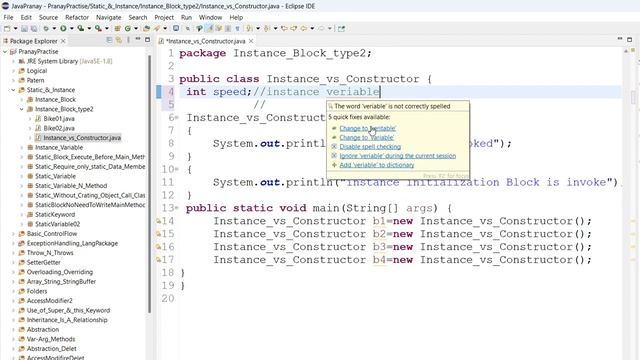Collapse the Instance_Block_type2 package

pyautogui.click(x=21, y=109)
